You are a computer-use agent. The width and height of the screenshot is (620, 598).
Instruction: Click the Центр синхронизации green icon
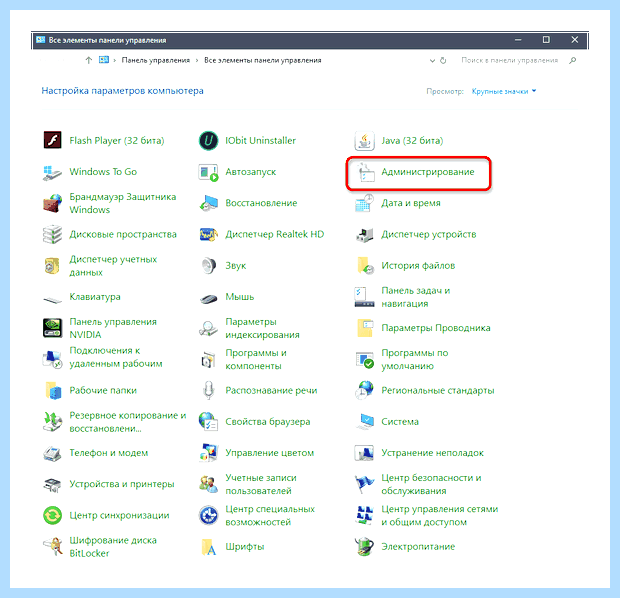[x=53, y=516]
